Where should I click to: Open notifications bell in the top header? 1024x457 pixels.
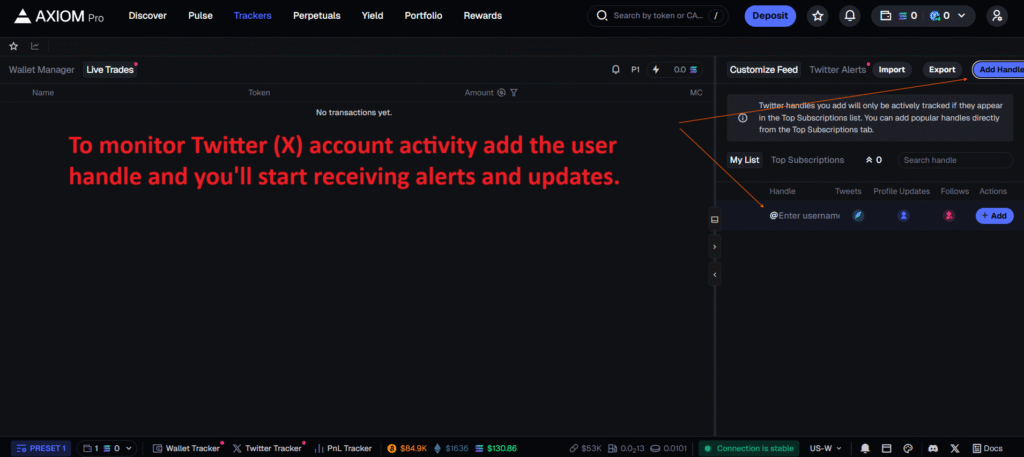[x=850, y=16]
